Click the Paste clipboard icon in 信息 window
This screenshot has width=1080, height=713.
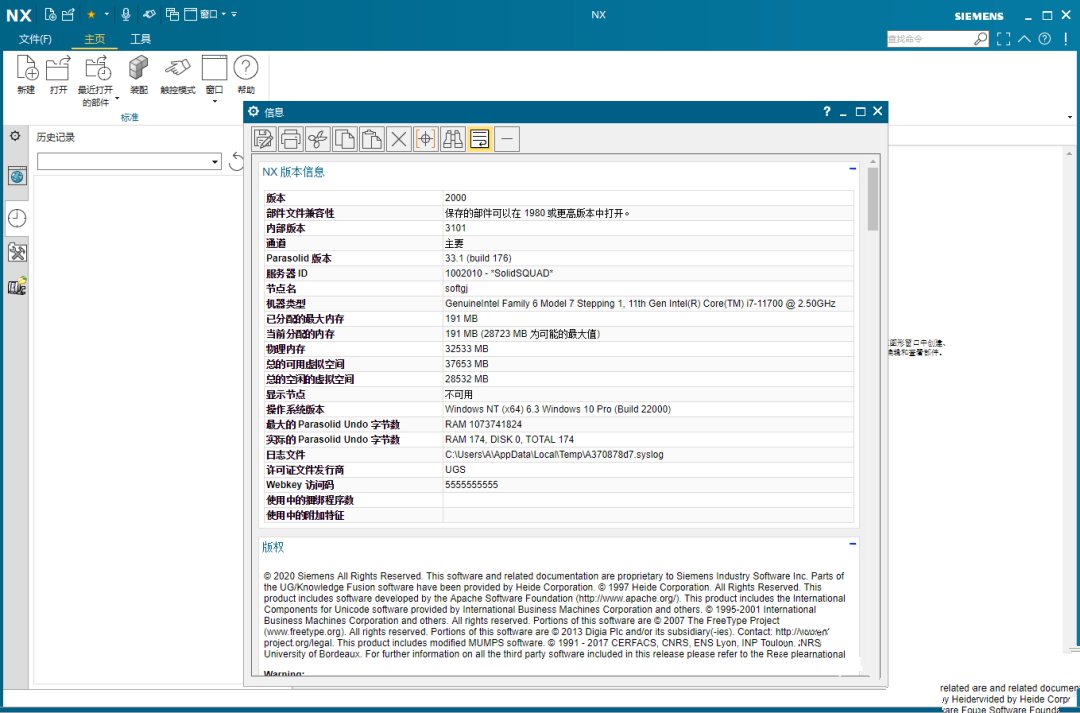pos(371,139)
